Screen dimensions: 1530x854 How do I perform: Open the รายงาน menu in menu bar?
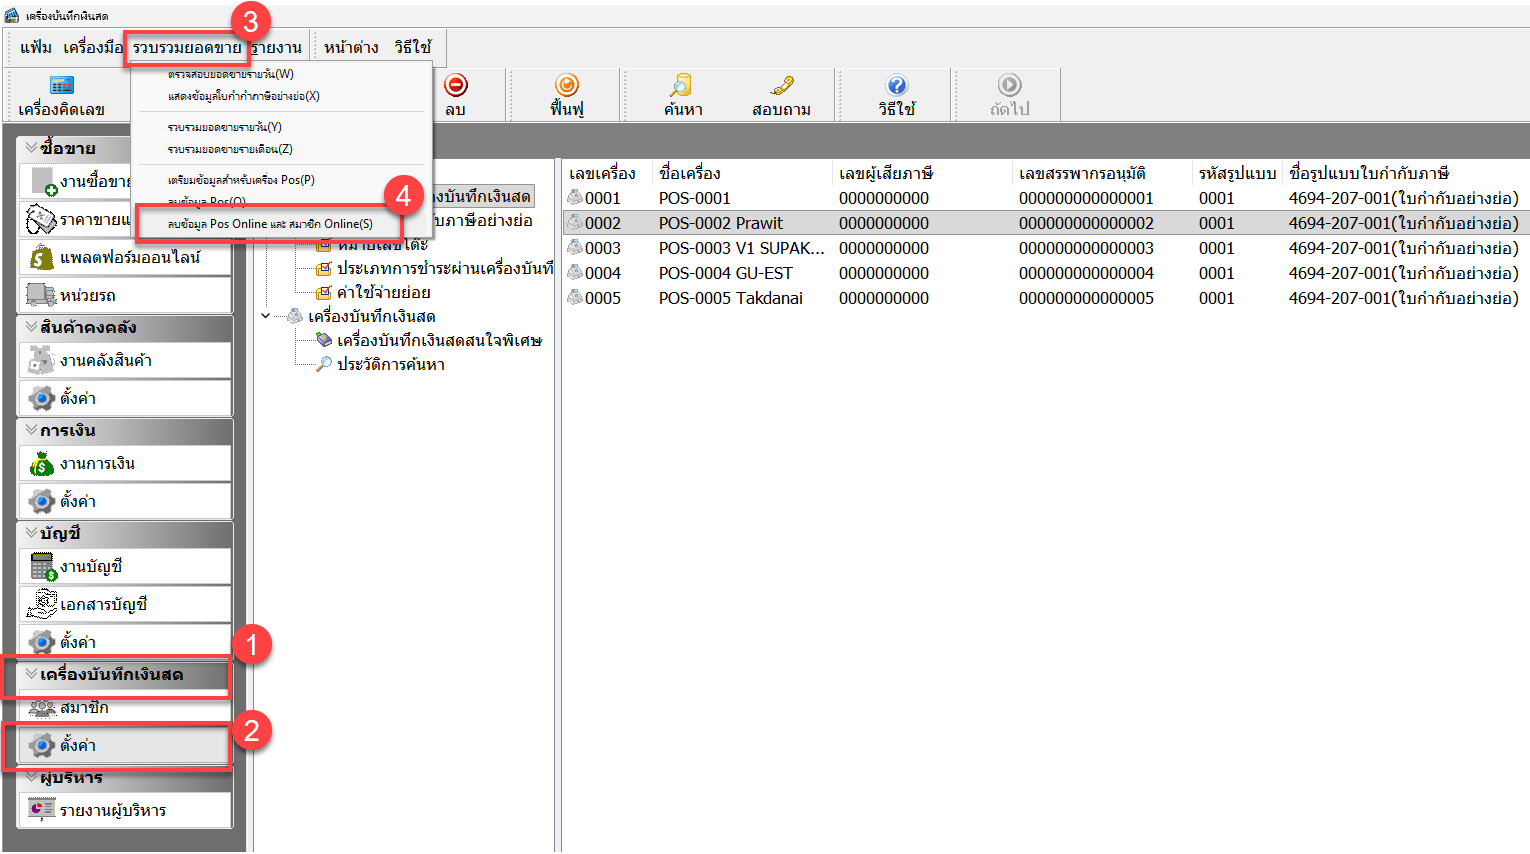point(277,47)
